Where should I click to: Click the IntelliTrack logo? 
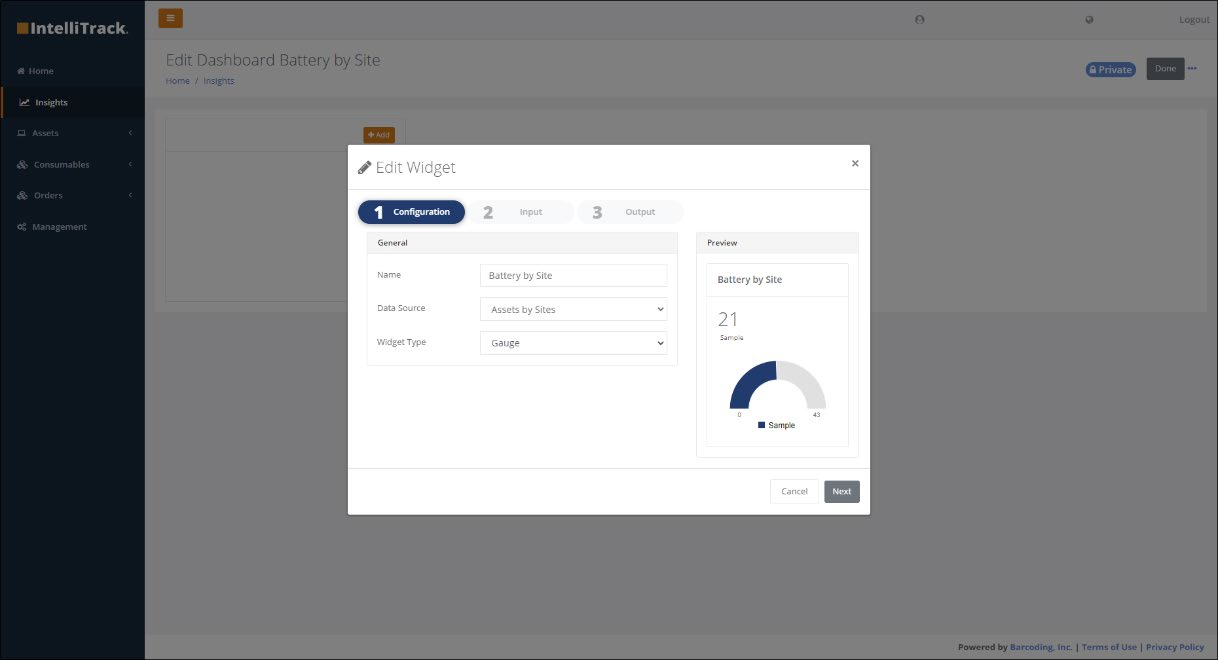[x=72, y=28]
